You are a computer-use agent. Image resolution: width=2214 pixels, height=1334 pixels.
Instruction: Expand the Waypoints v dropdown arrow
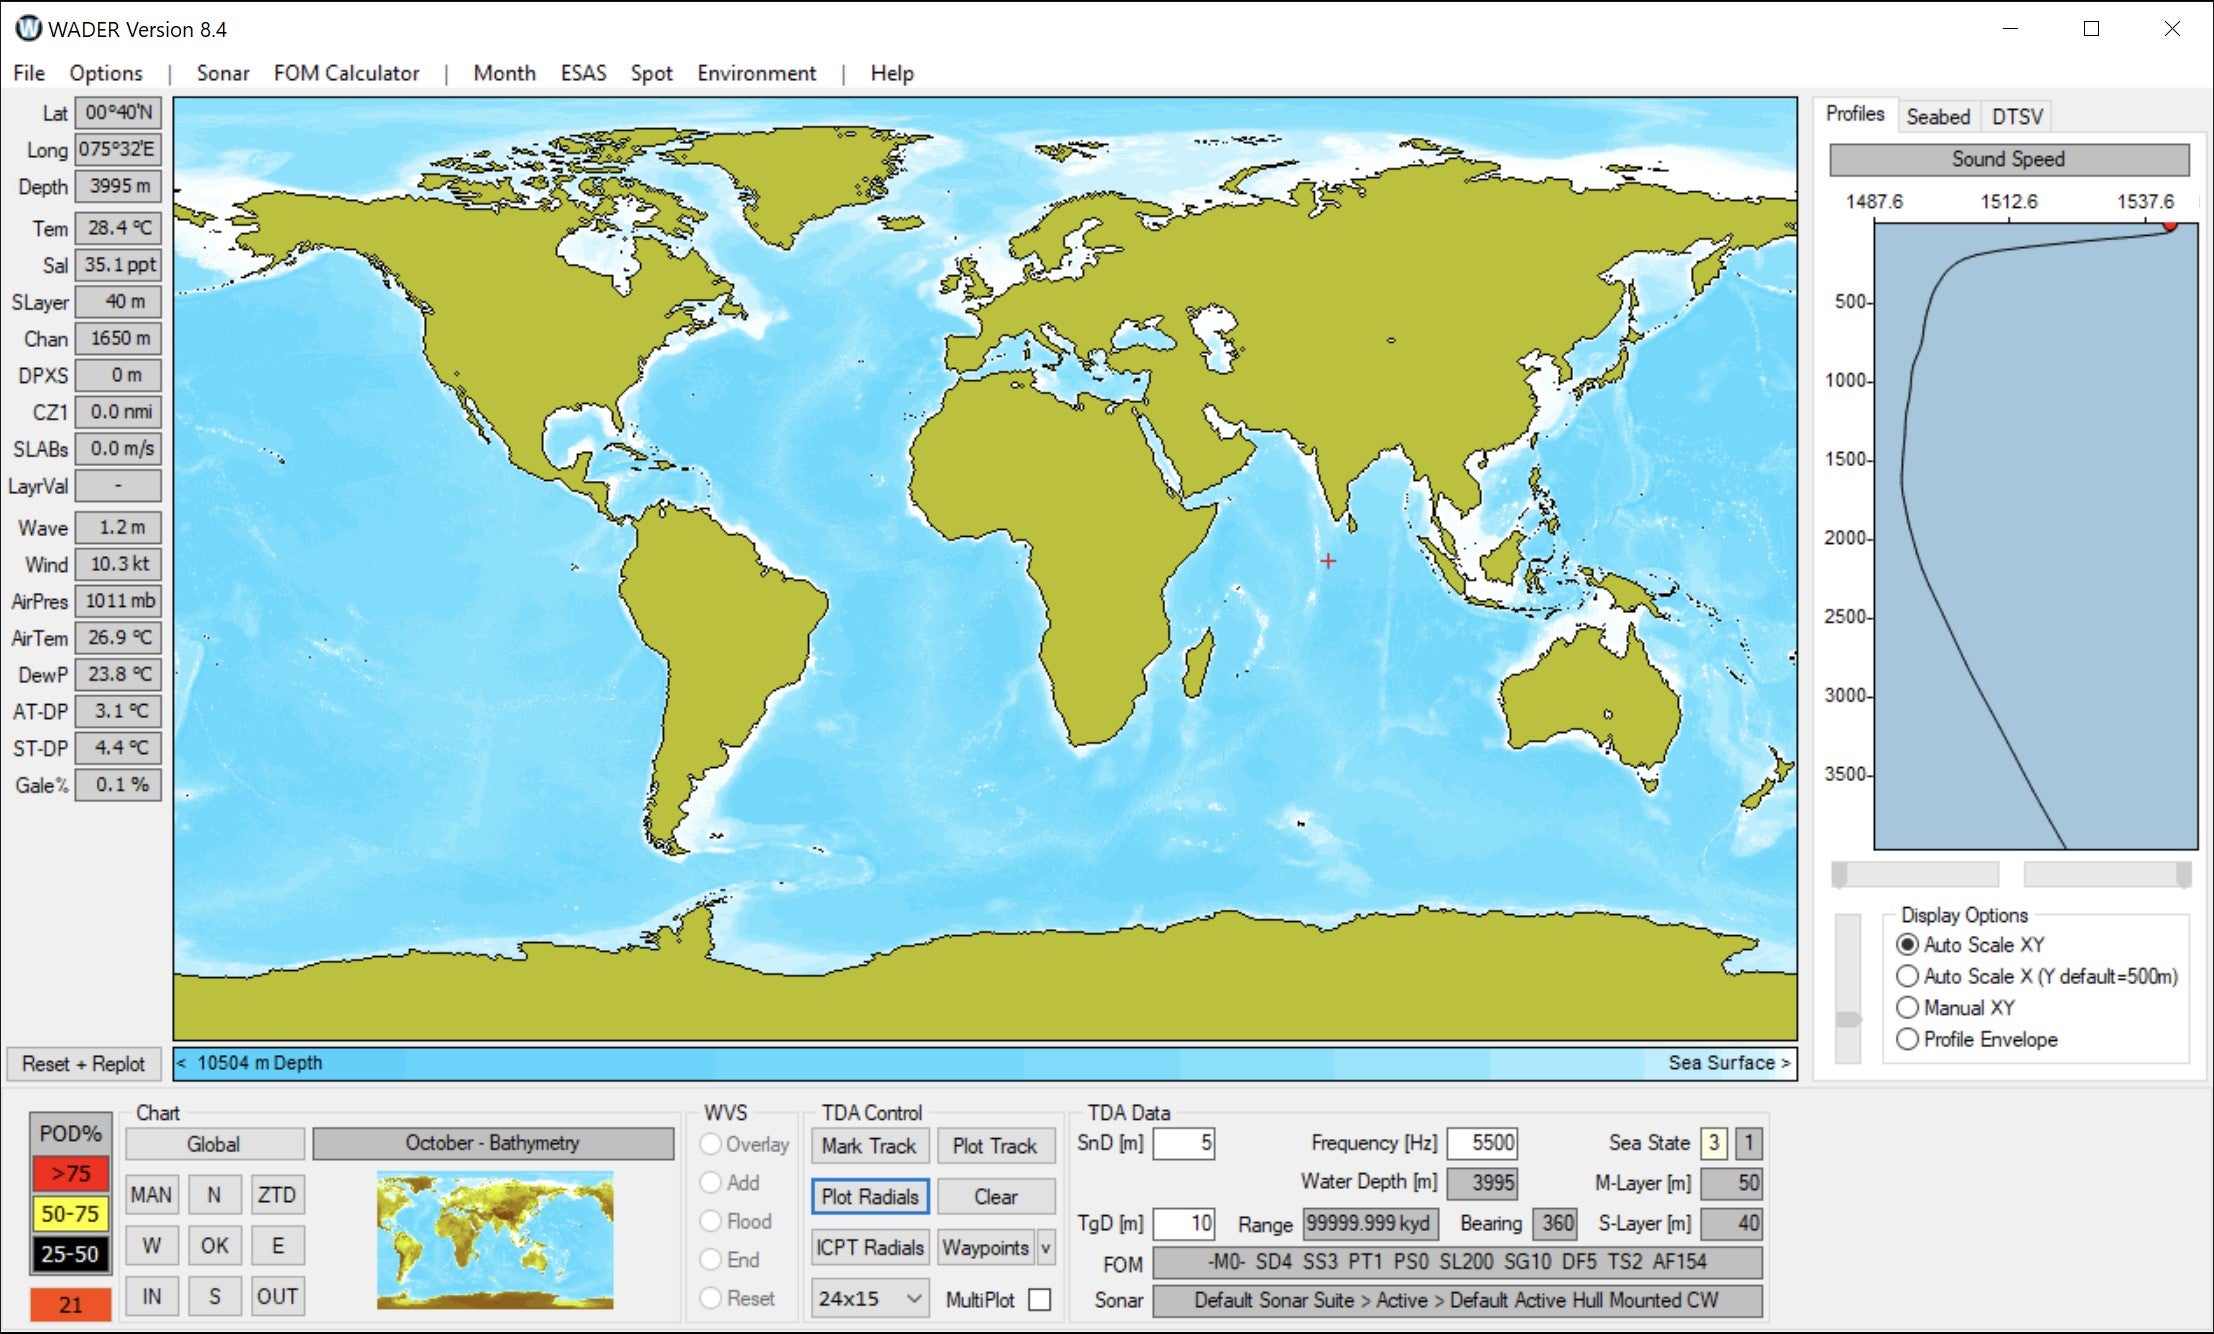pos(1046,1247)
